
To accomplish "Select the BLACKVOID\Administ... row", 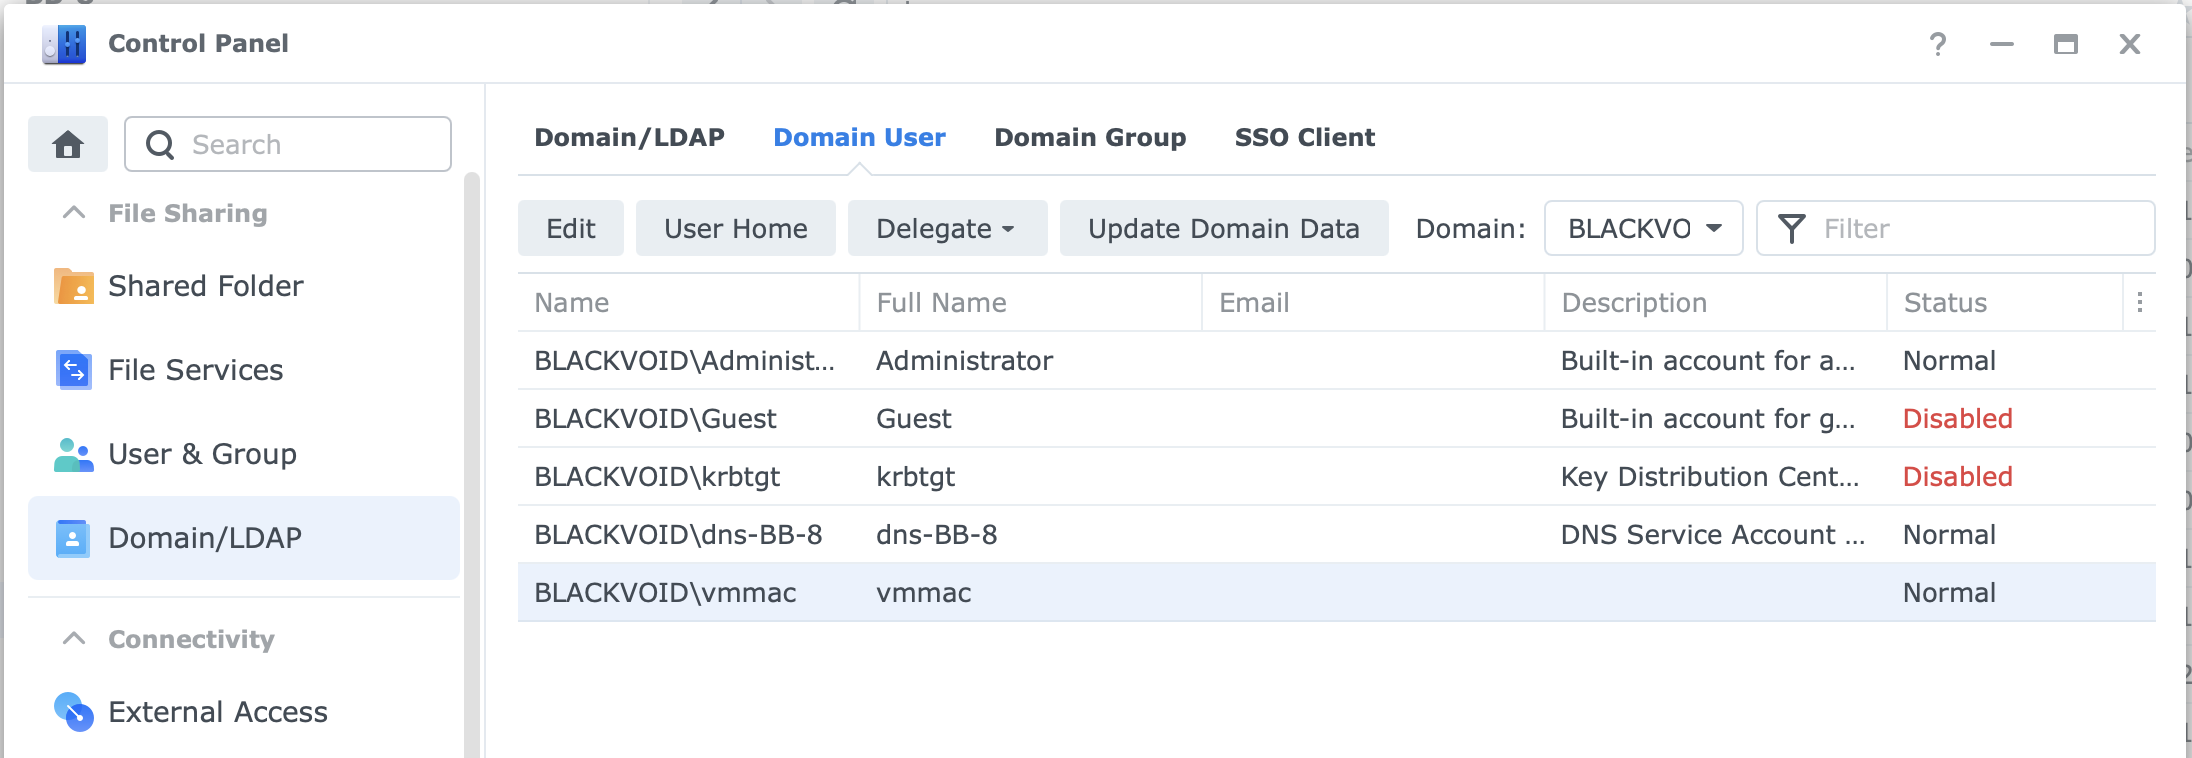I will click(1336, 360).
